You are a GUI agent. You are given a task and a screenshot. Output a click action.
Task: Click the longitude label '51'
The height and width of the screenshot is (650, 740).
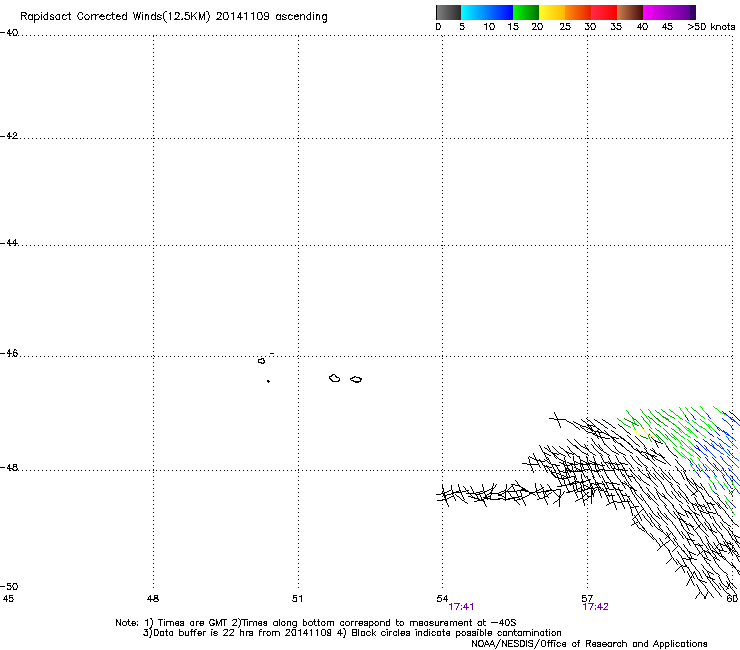coord(297,599)
